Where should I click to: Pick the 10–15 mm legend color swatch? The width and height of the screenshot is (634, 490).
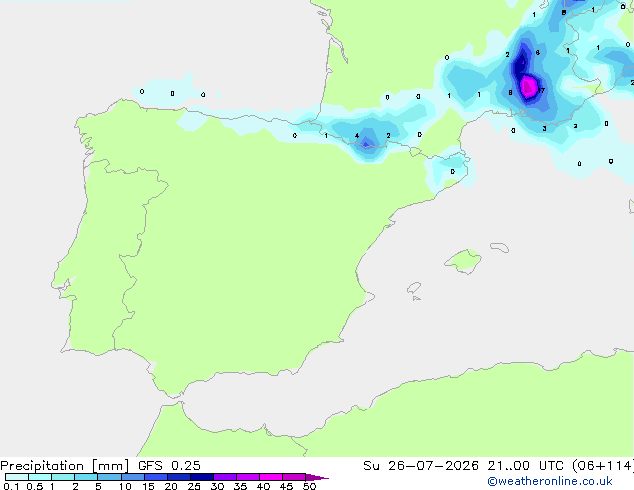(x=132, y=477)
